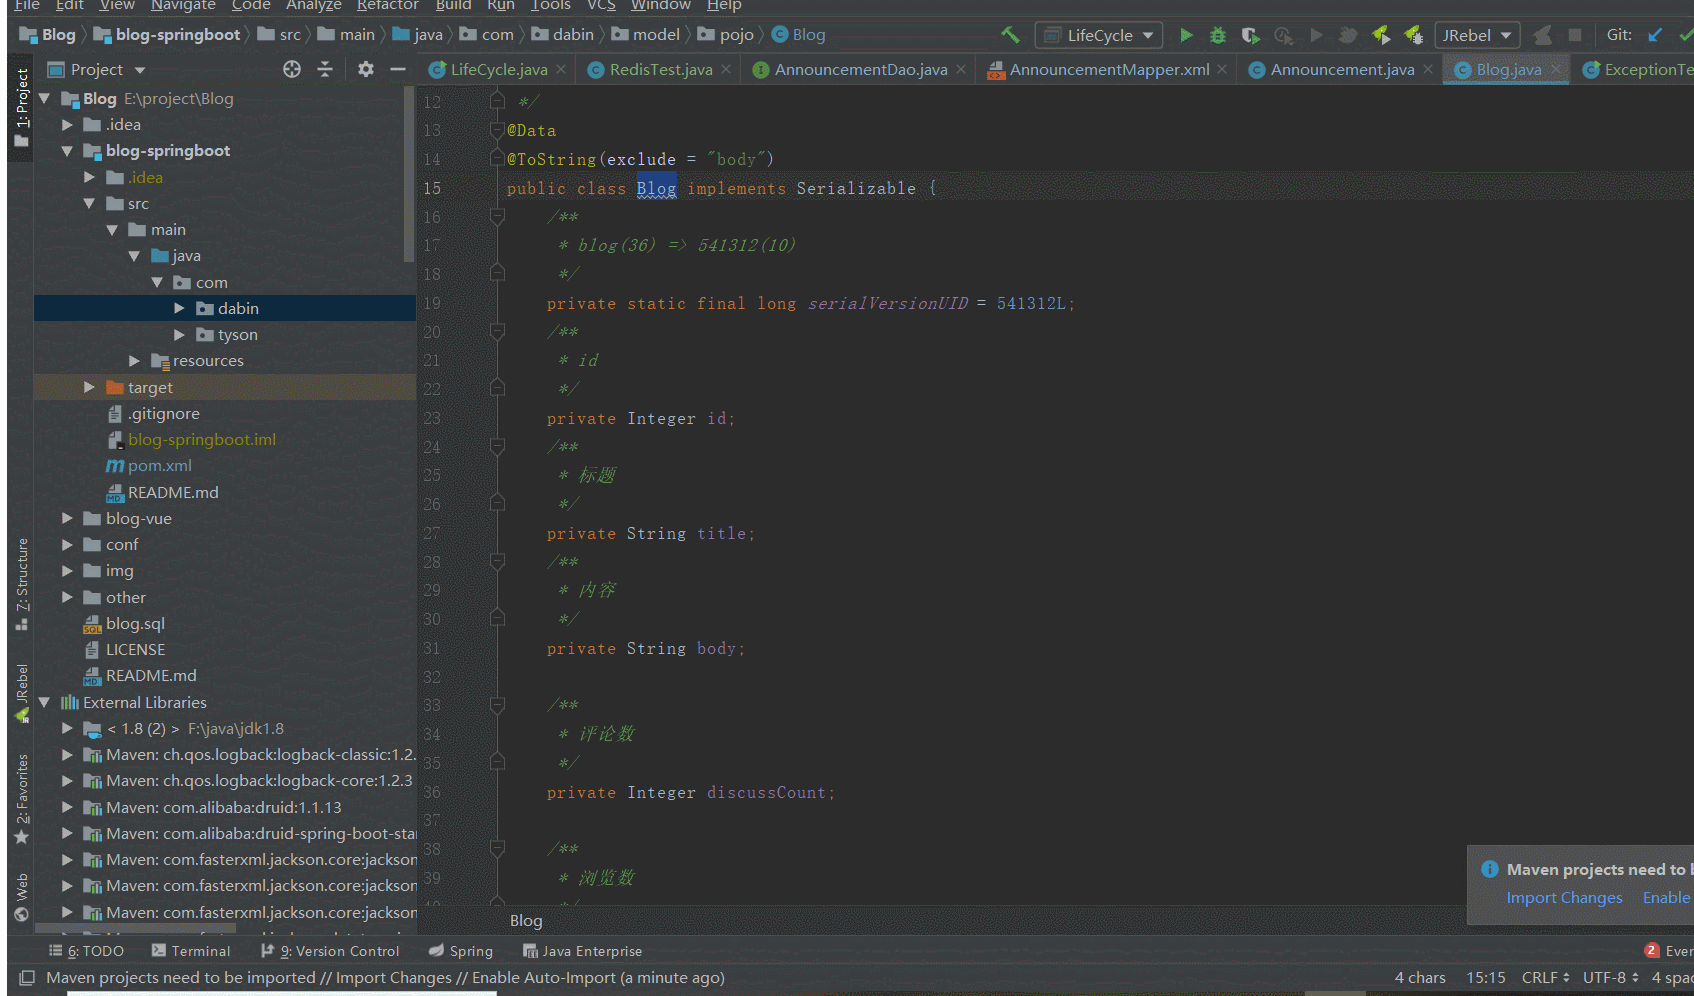Click Git update project arrow

(x=1655, y=35)
